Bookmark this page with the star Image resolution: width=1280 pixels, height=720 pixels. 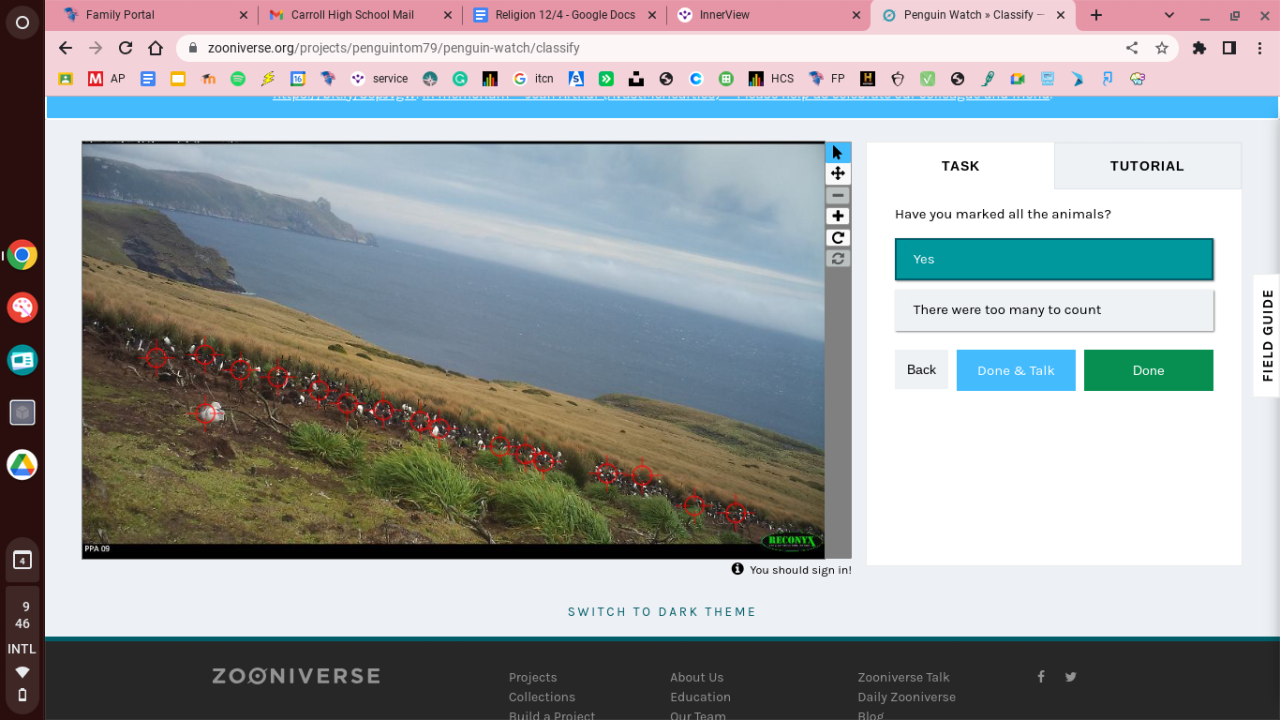(1162, 48)
